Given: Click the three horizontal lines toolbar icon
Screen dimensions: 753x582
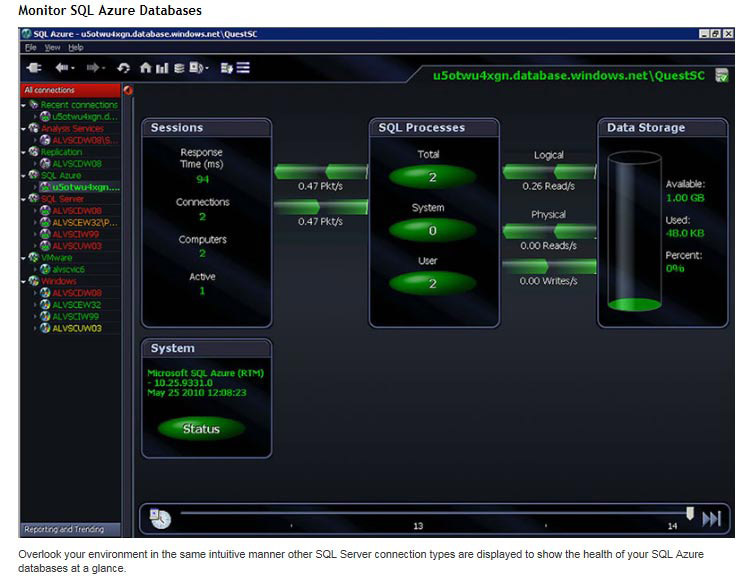Looking at the screenshot, I should pos(243,68).
